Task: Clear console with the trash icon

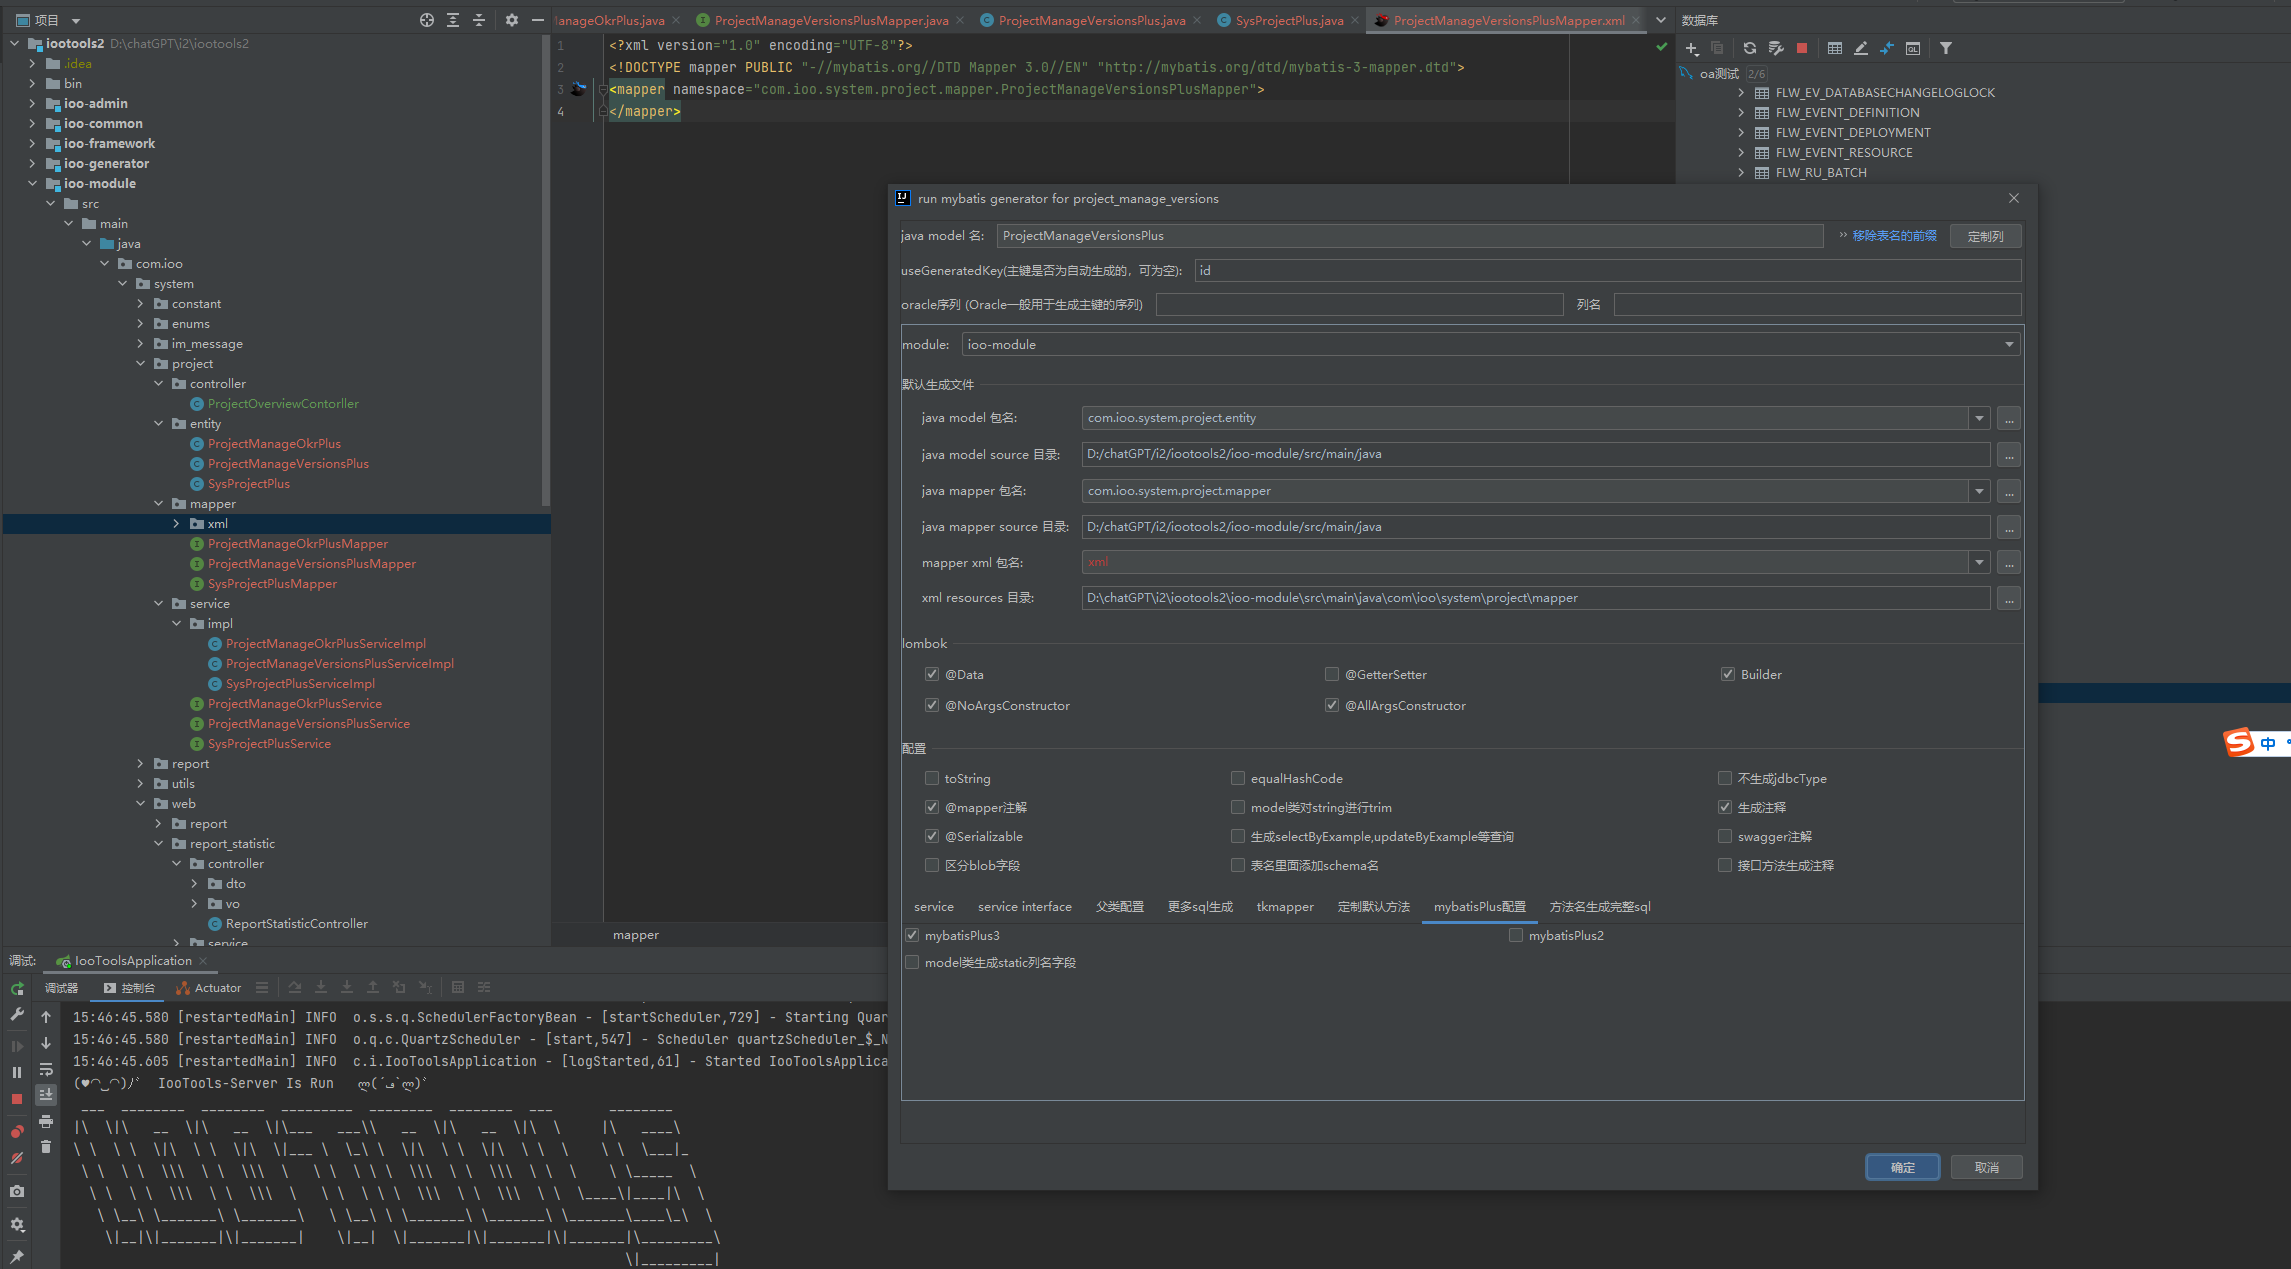Action: pyautogui.click(x=46, y=1147)
